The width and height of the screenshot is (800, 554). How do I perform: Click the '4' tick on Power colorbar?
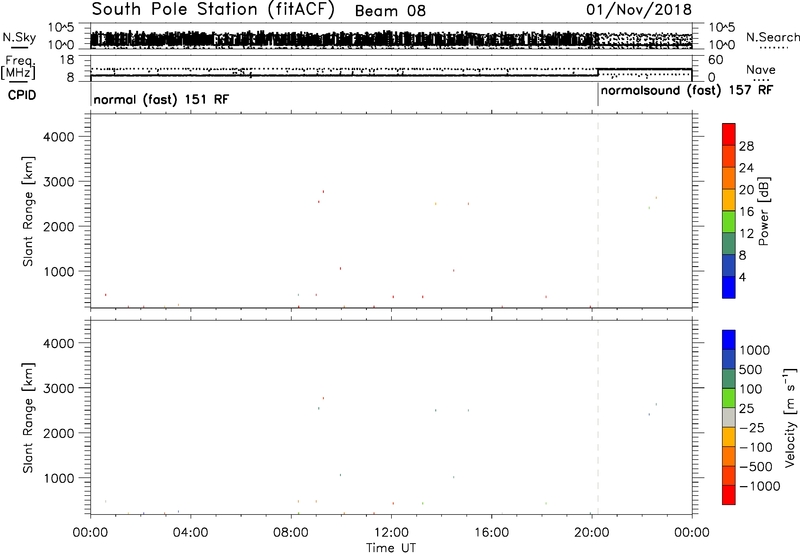pos(742,277)
